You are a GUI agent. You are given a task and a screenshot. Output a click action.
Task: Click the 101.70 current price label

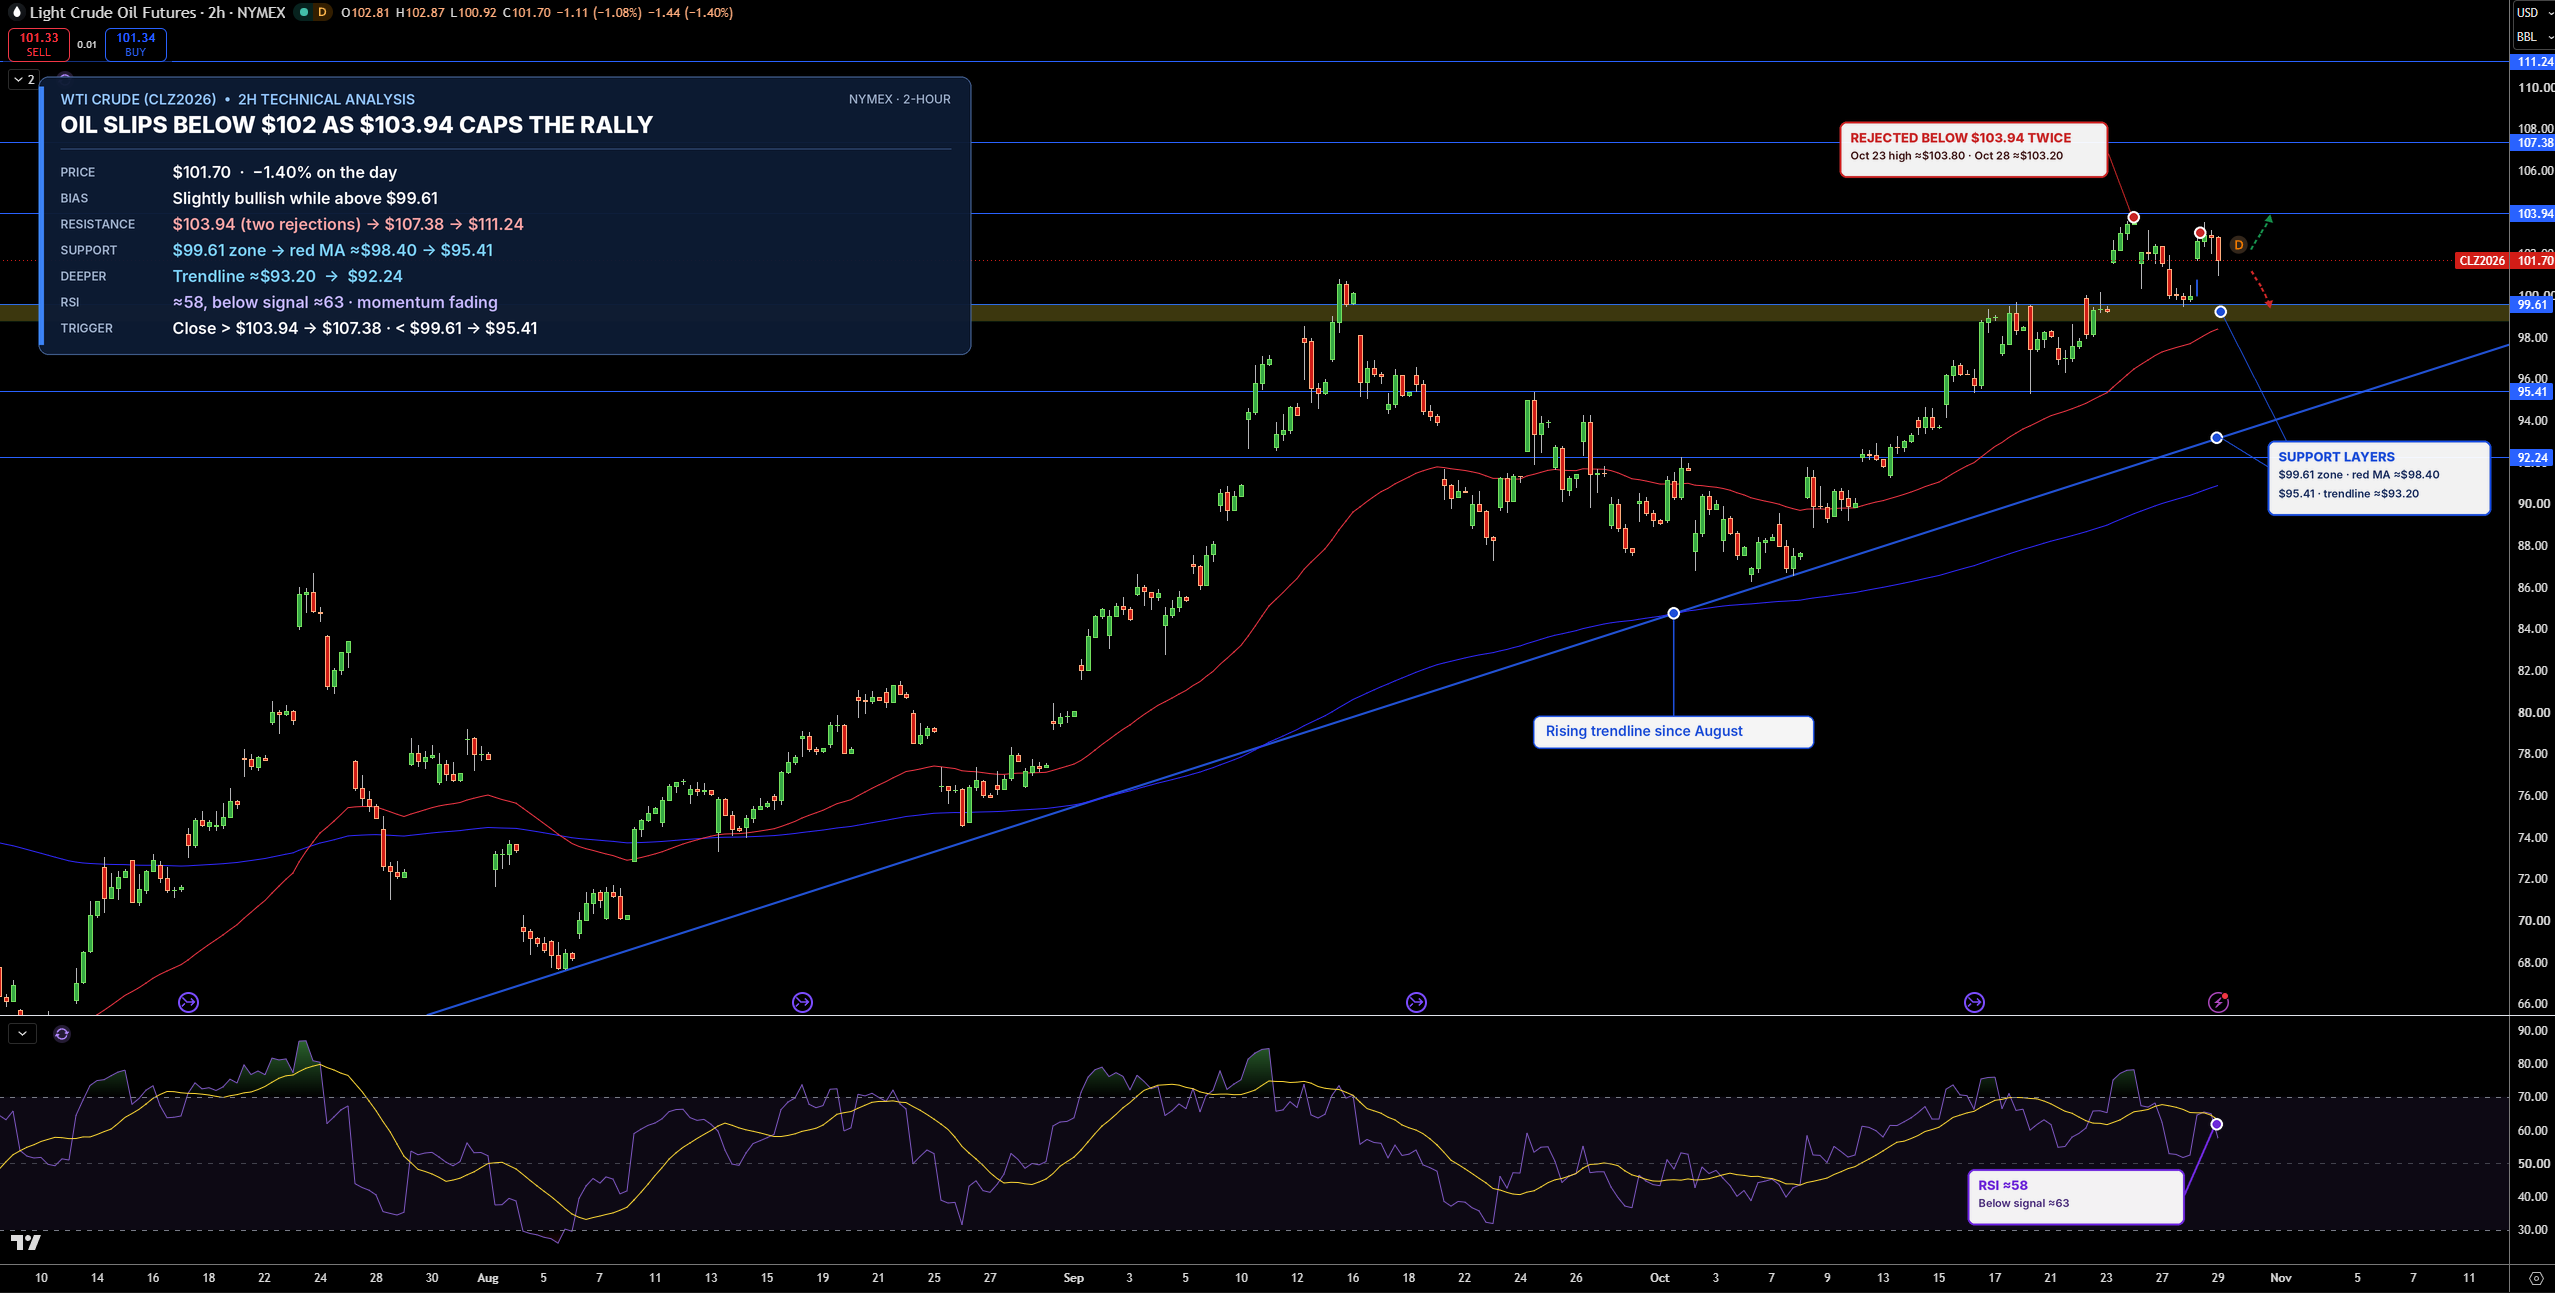pyautogui.click(x=2533, y=261)
